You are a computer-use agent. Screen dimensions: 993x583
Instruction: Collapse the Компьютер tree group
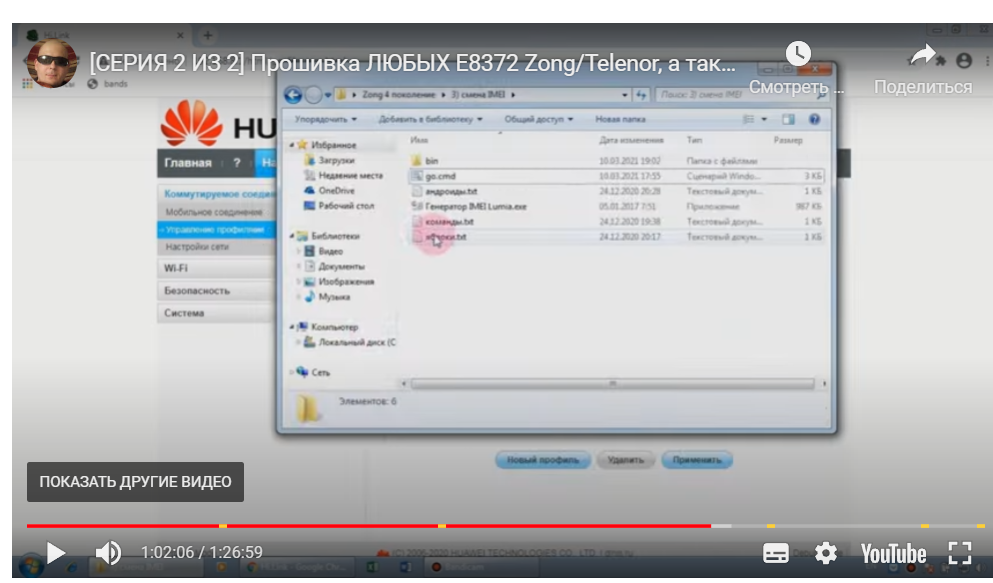[292, 327]
